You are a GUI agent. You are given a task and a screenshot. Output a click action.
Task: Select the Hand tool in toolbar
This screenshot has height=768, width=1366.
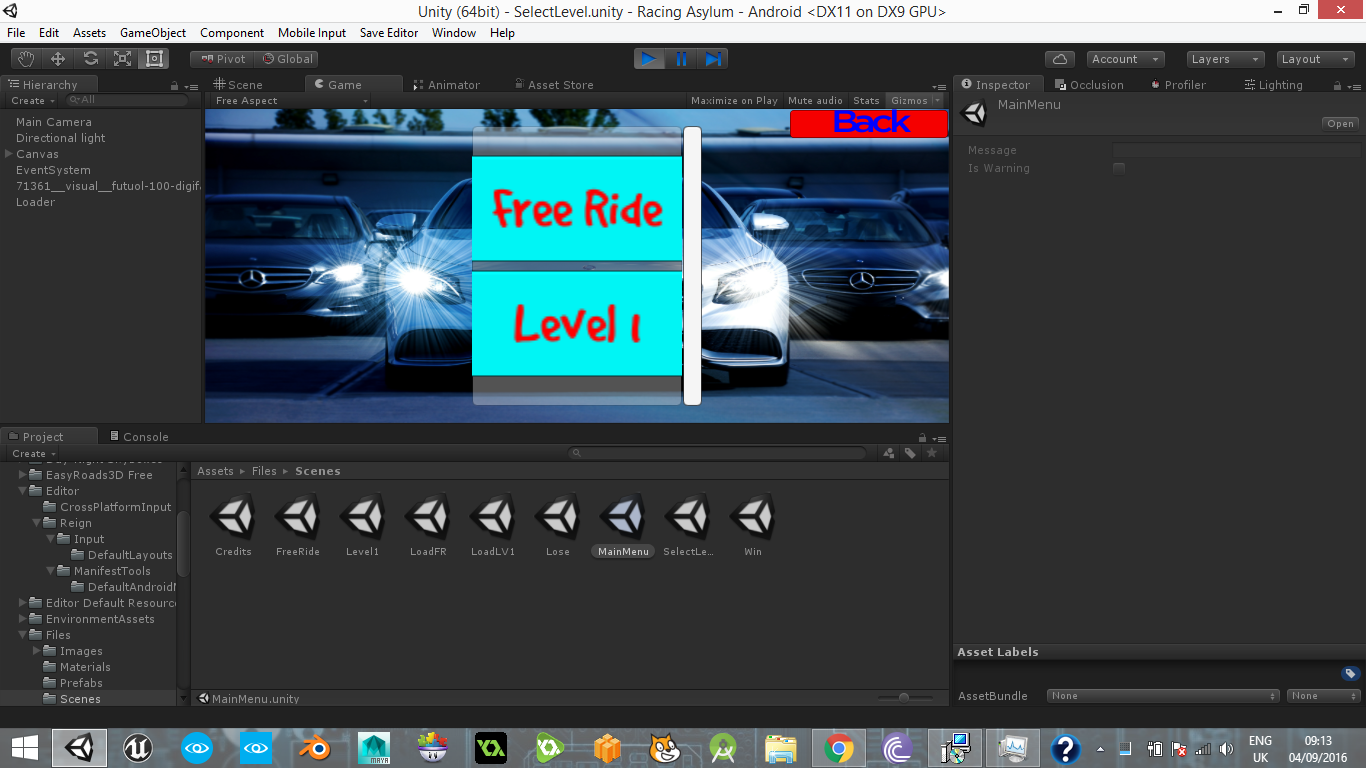[26, 59]
